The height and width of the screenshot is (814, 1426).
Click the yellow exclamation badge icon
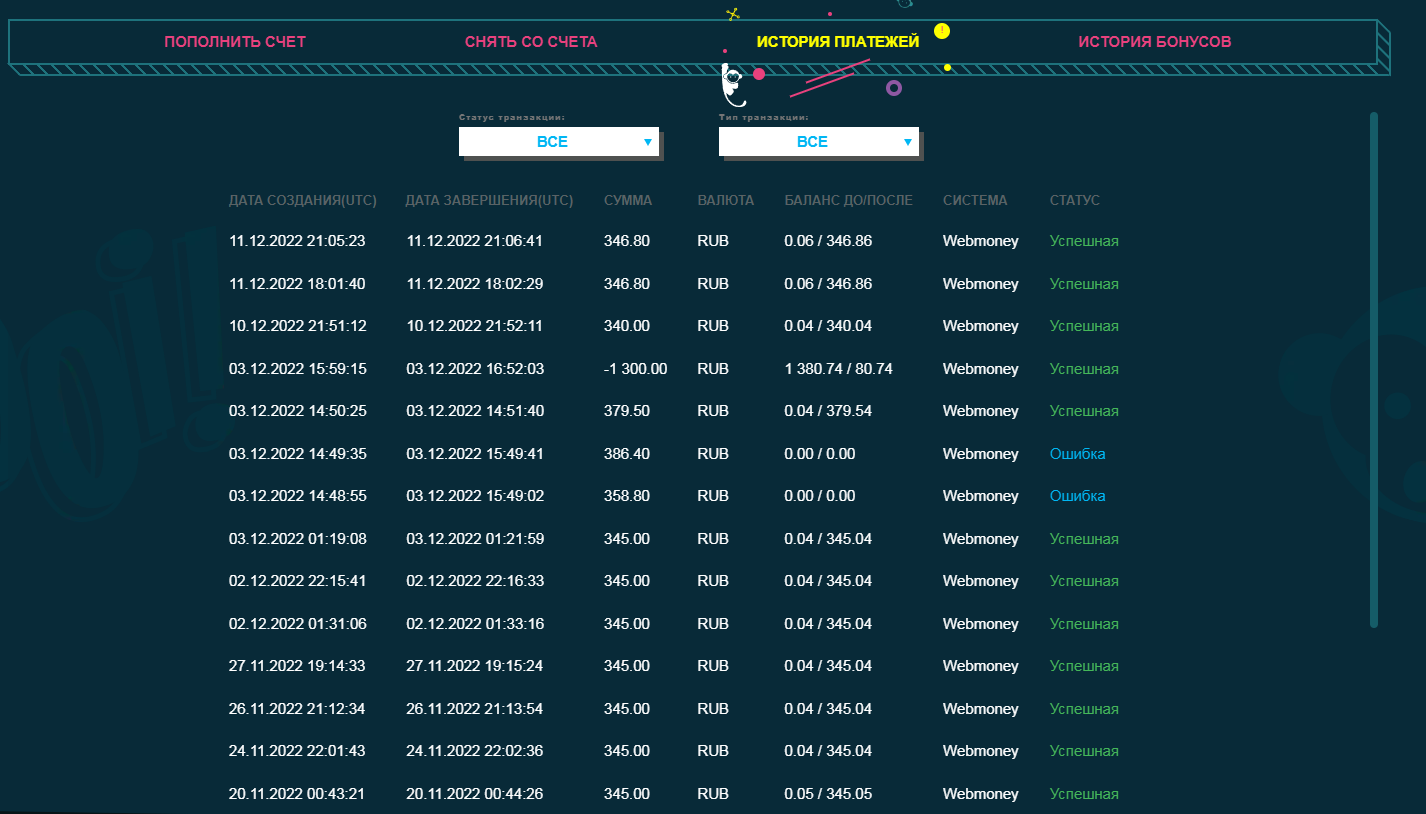tap(941, 31)
